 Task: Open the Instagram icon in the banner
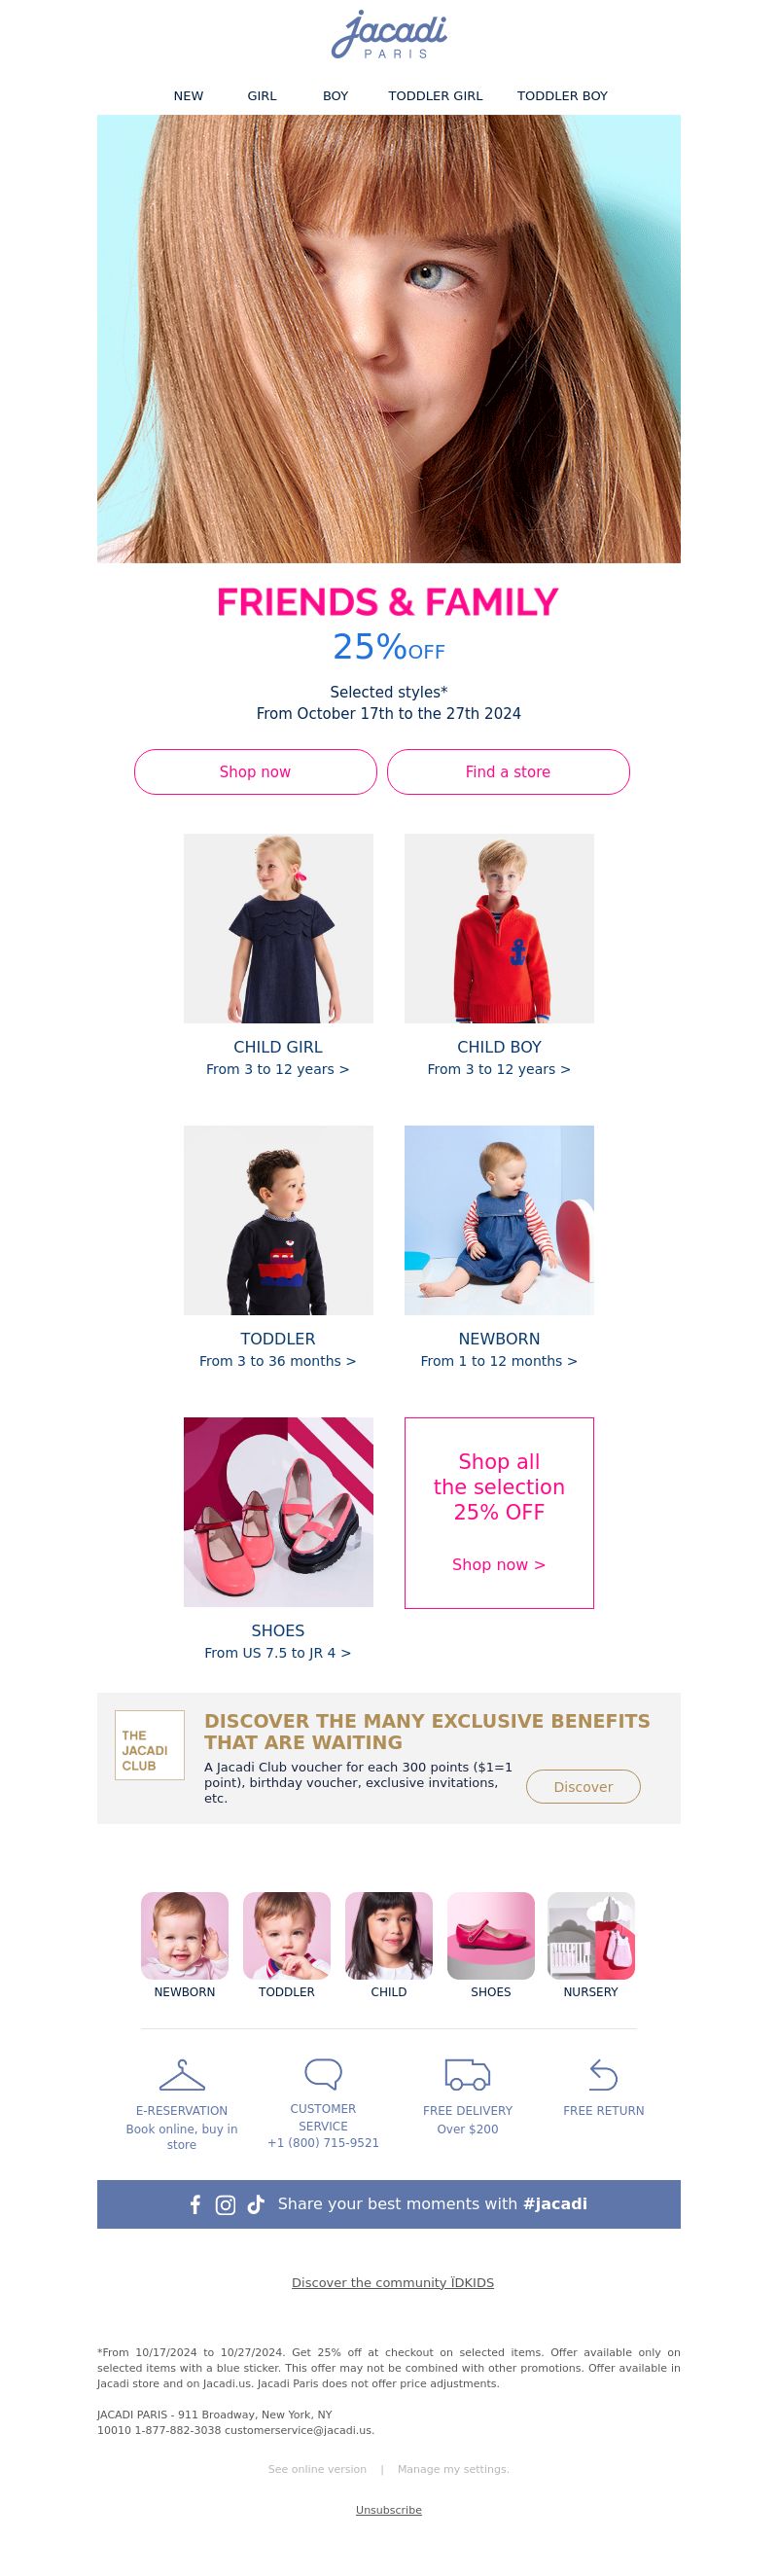[x=226, y=2204]
